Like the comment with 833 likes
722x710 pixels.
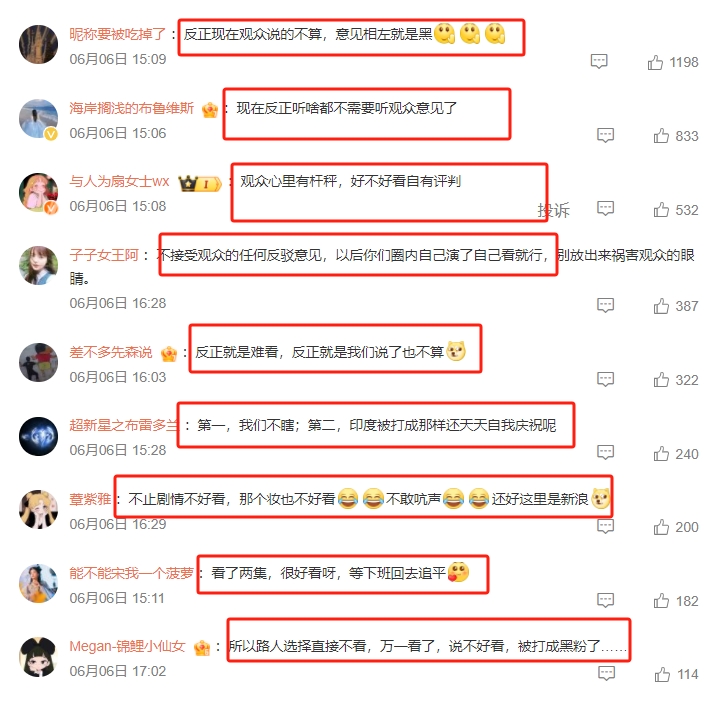(x=661, y=136)
